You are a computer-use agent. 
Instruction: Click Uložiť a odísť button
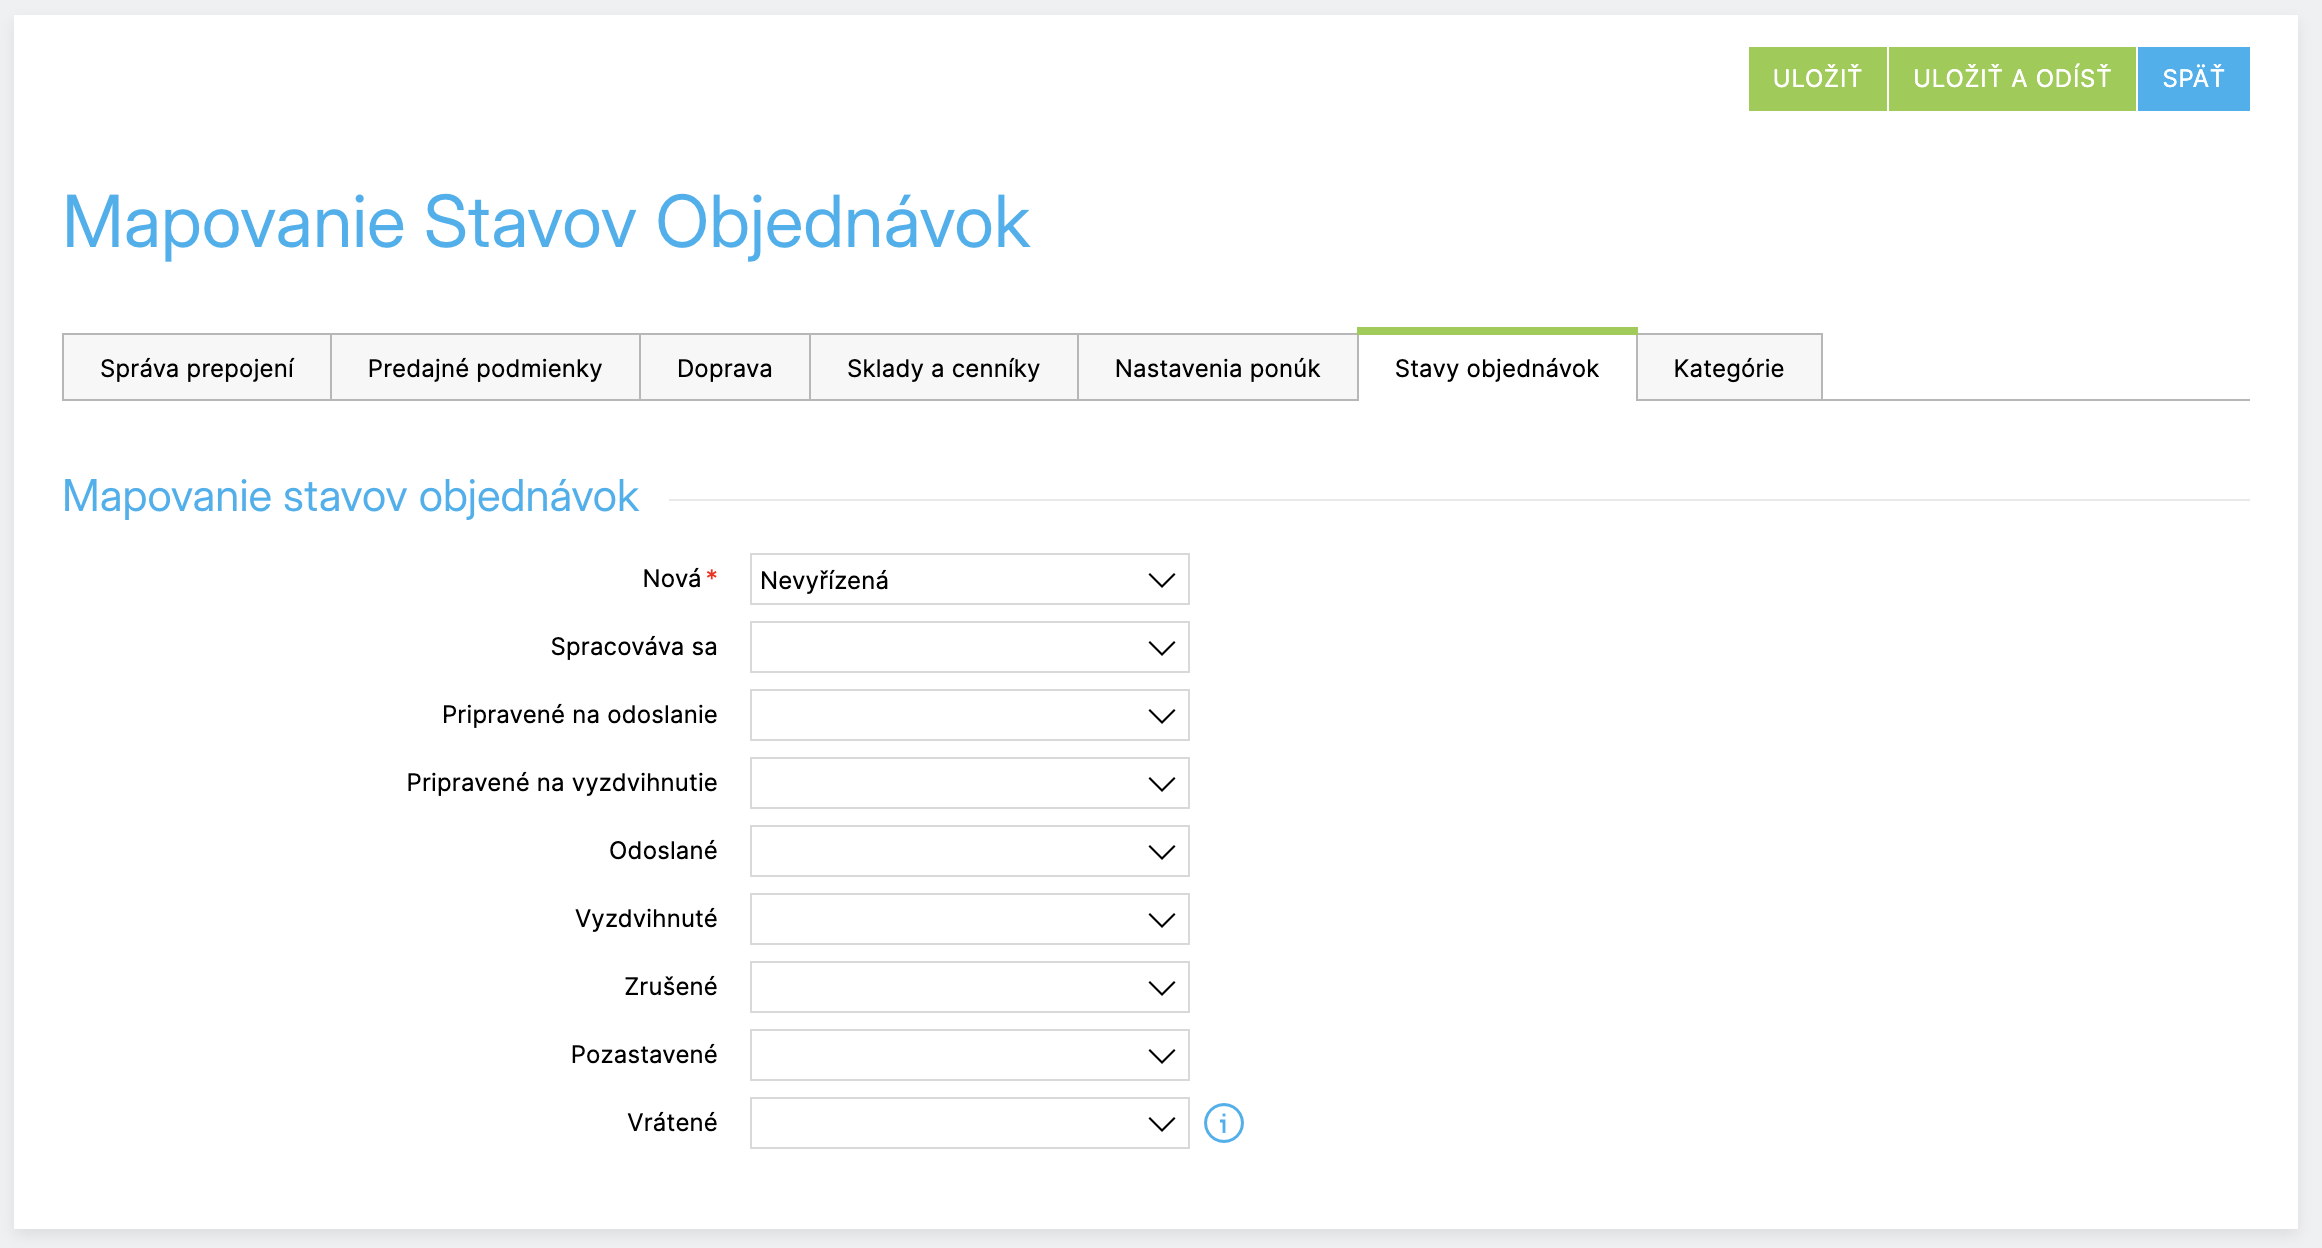tap(2011, 78)
